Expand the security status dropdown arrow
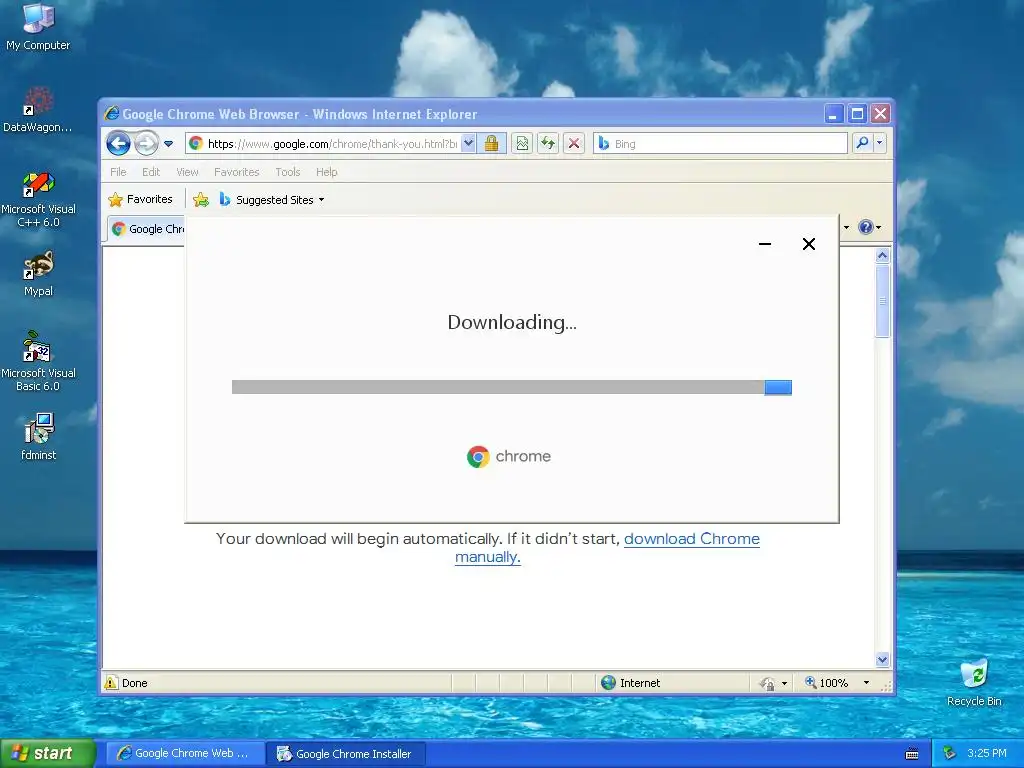 tap(784, 683)
